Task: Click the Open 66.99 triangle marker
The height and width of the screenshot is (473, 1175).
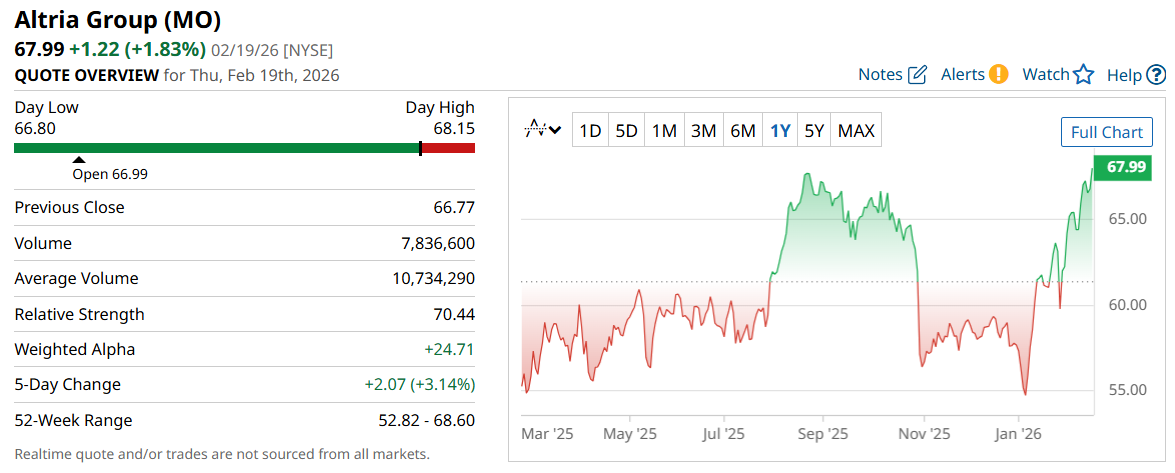Action: pyautogui.click(x=79, y=159)
